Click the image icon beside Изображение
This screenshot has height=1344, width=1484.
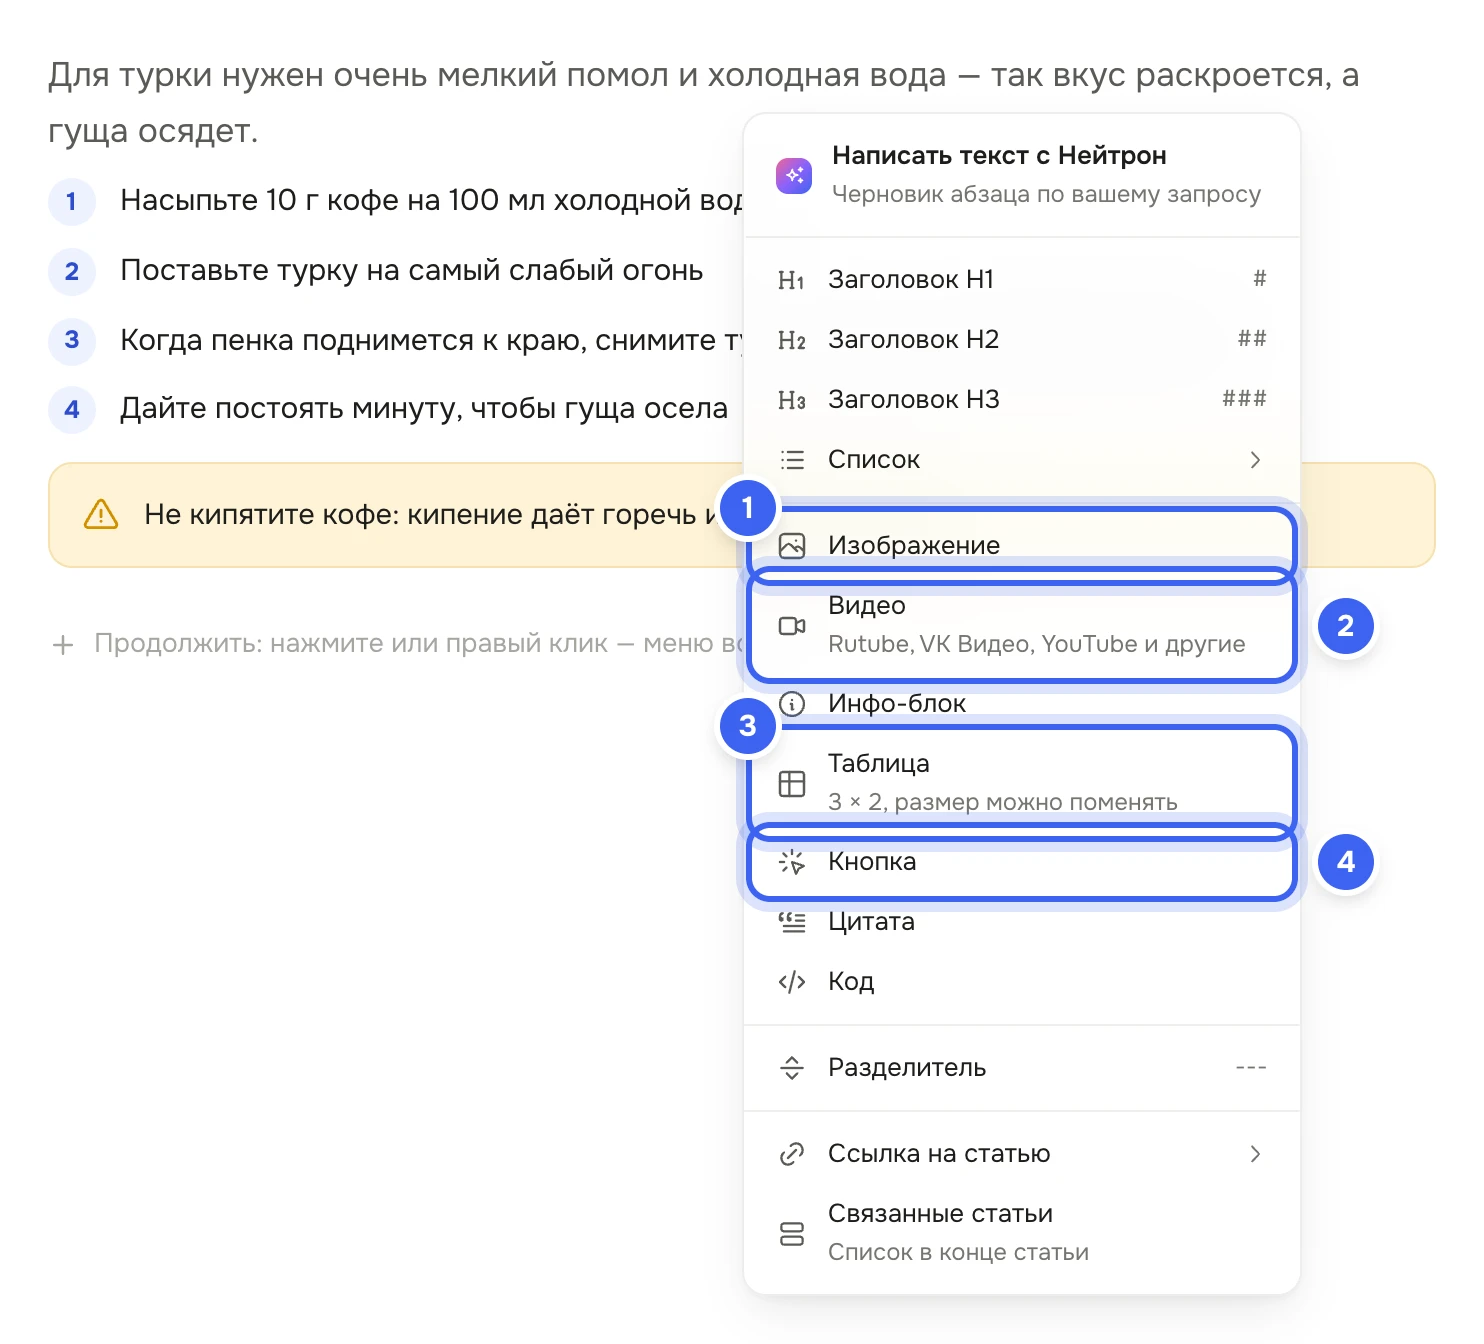(792, 546)
